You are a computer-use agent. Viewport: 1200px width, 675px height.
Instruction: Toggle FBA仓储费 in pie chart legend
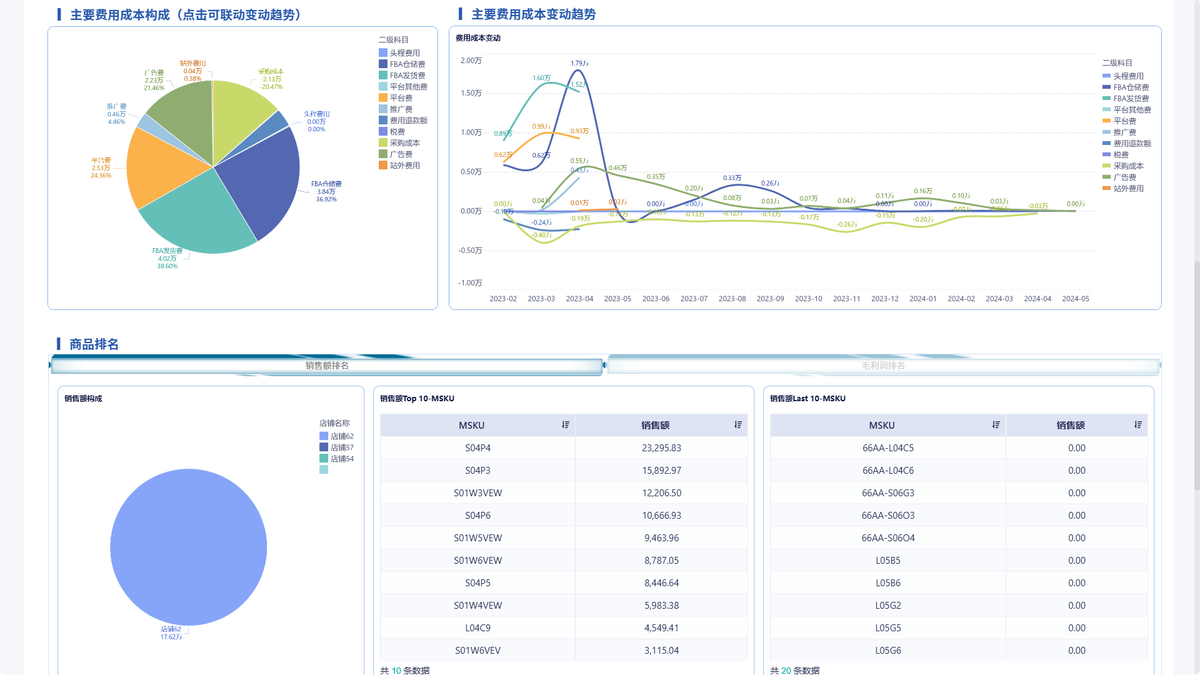402,64
